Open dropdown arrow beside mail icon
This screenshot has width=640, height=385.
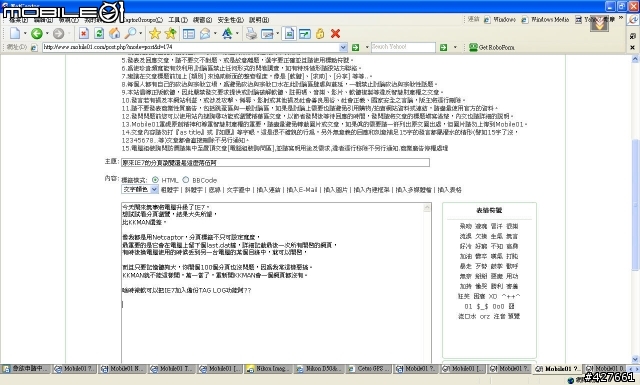(215, 33)
